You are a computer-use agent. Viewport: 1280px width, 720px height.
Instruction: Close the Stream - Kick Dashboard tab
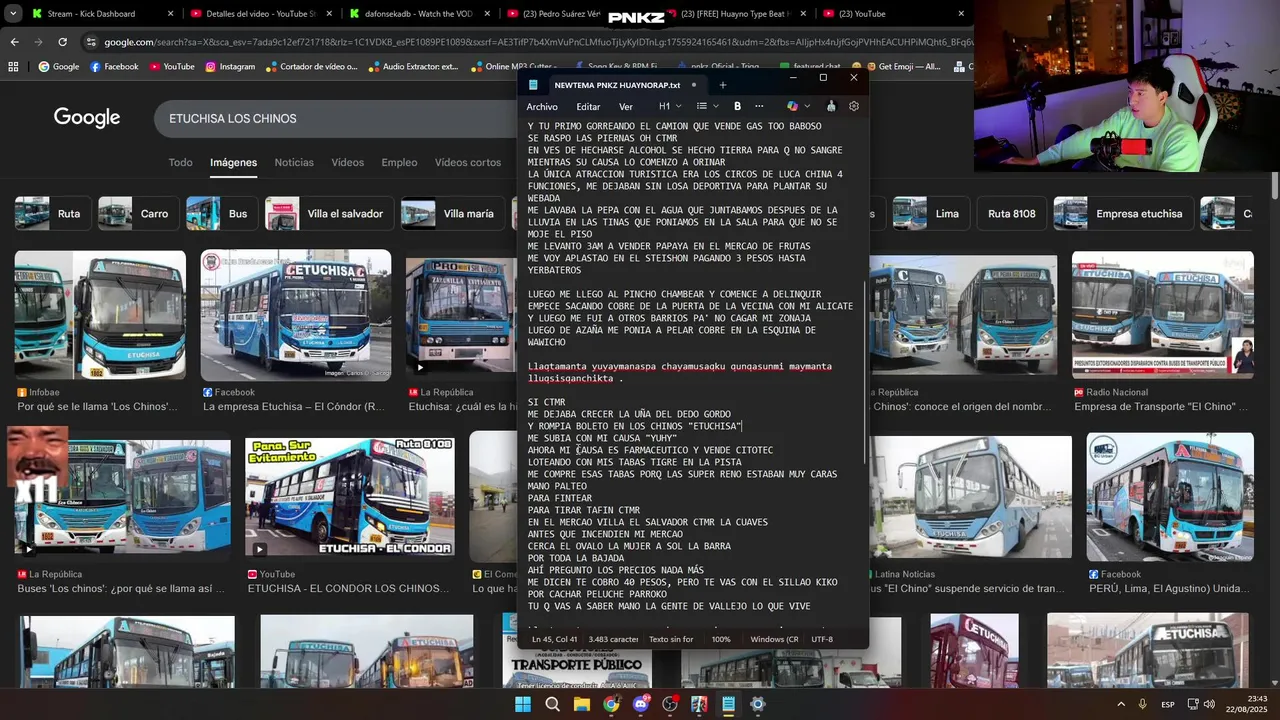(x=170, y=14)
